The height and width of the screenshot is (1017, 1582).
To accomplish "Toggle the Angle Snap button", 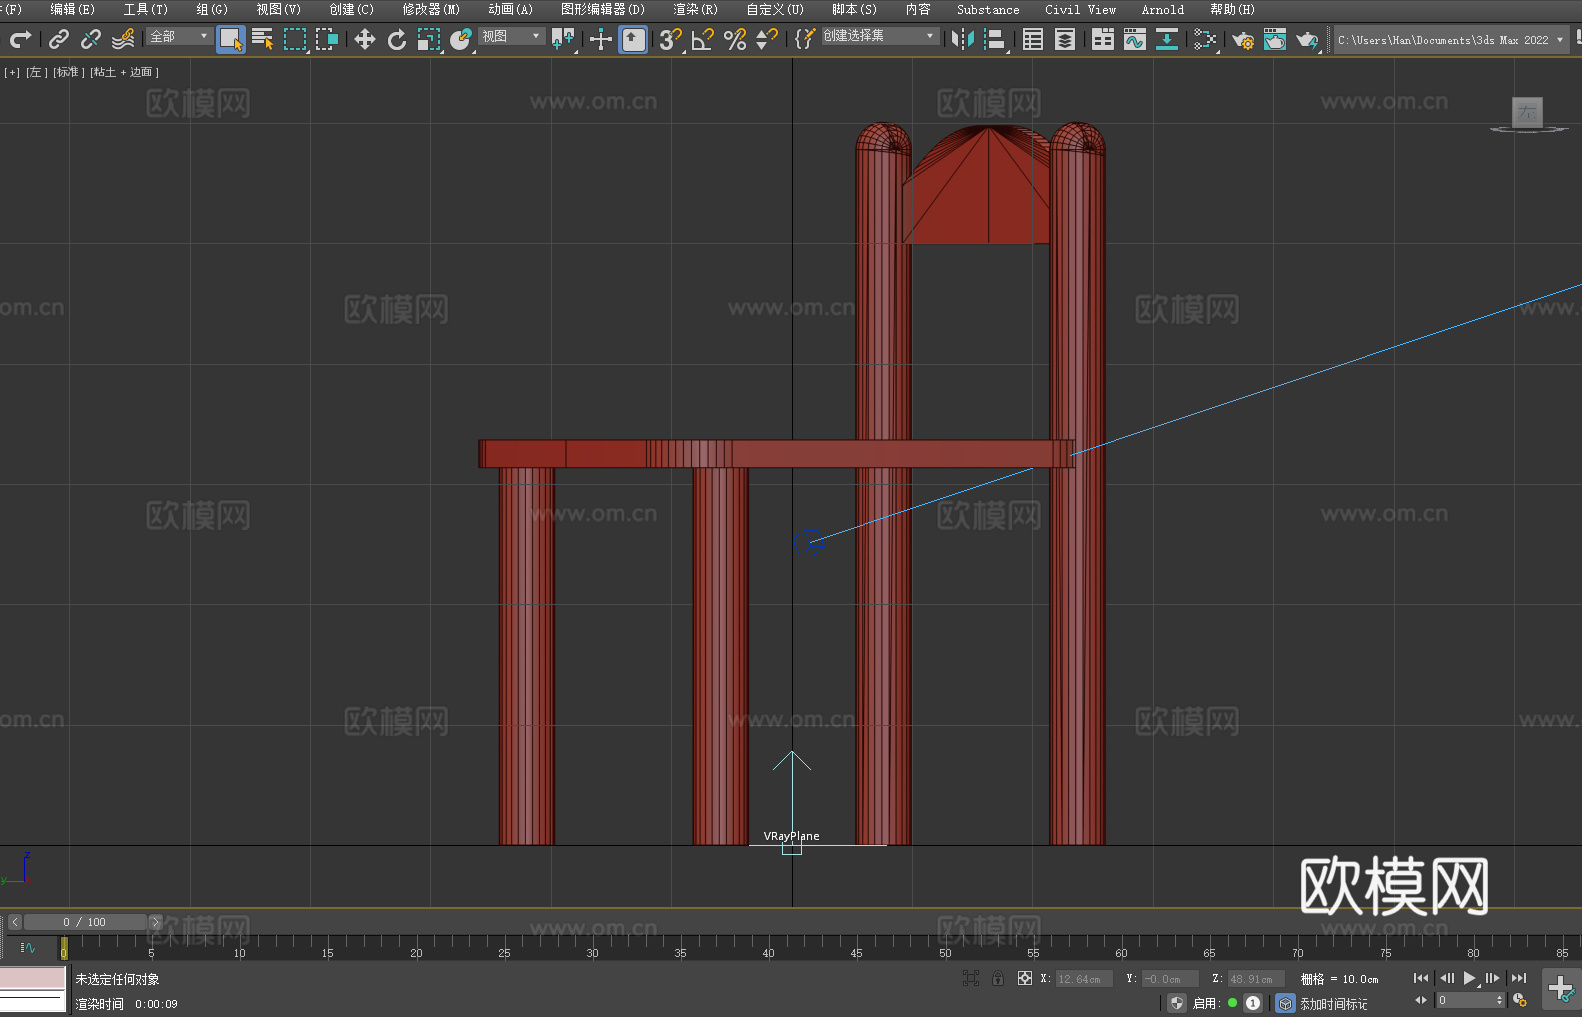I will tap(703, 39).
